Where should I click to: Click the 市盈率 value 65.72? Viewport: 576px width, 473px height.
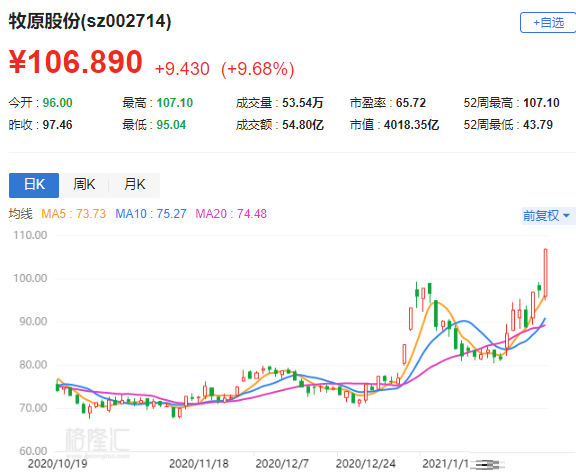coord(411,103)
